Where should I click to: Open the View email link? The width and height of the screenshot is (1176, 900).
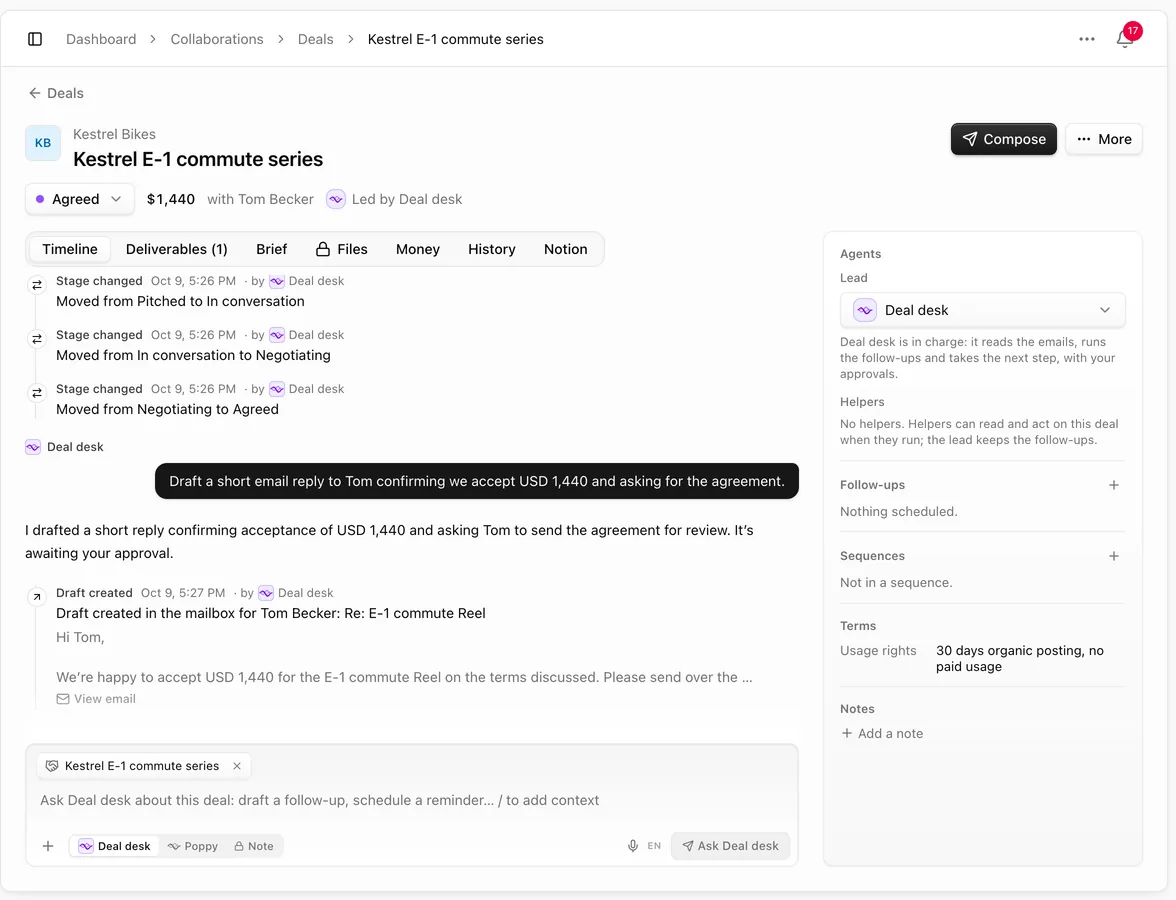(96, 699)
